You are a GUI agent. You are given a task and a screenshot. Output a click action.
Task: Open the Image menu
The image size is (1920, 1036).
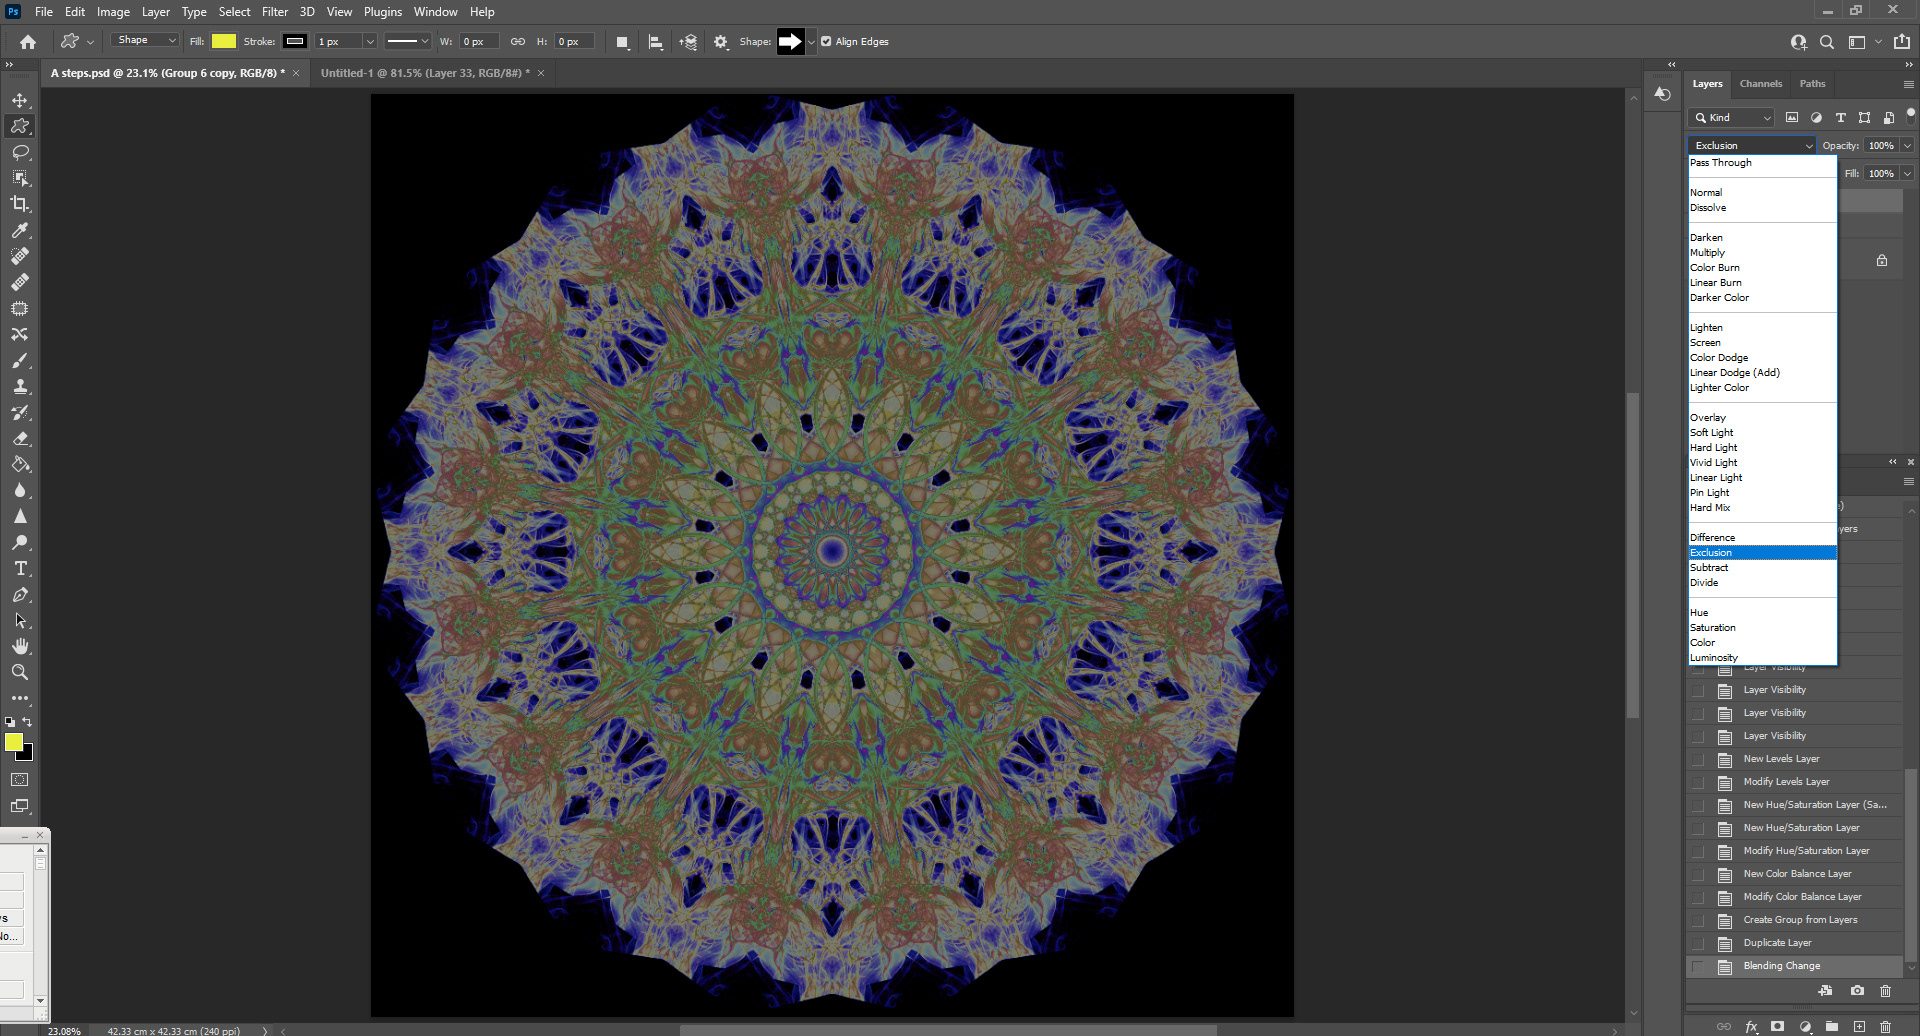[113, 12]
